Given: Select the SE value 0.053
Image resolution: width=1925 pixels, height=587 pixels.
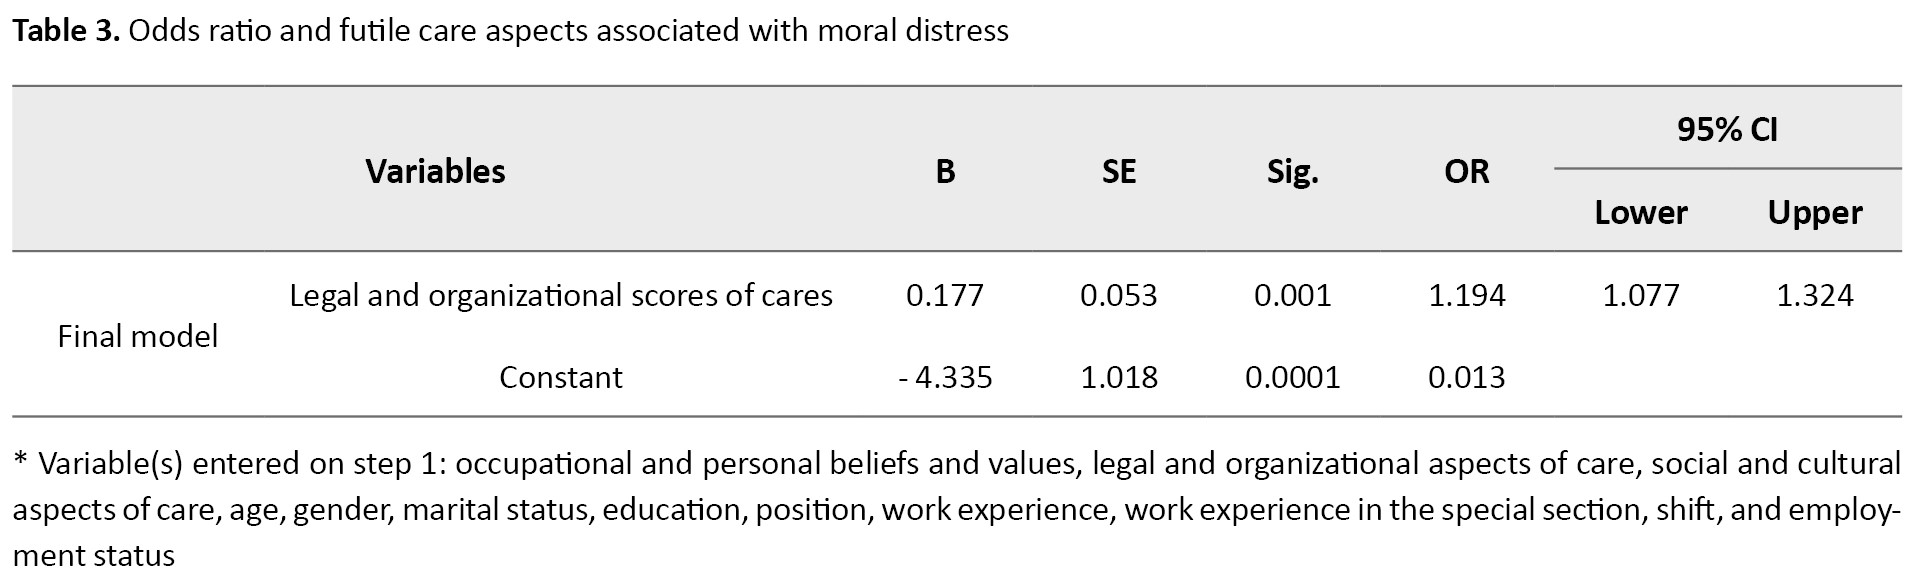Looking at the screenshot, I should tap(1118, 295).
